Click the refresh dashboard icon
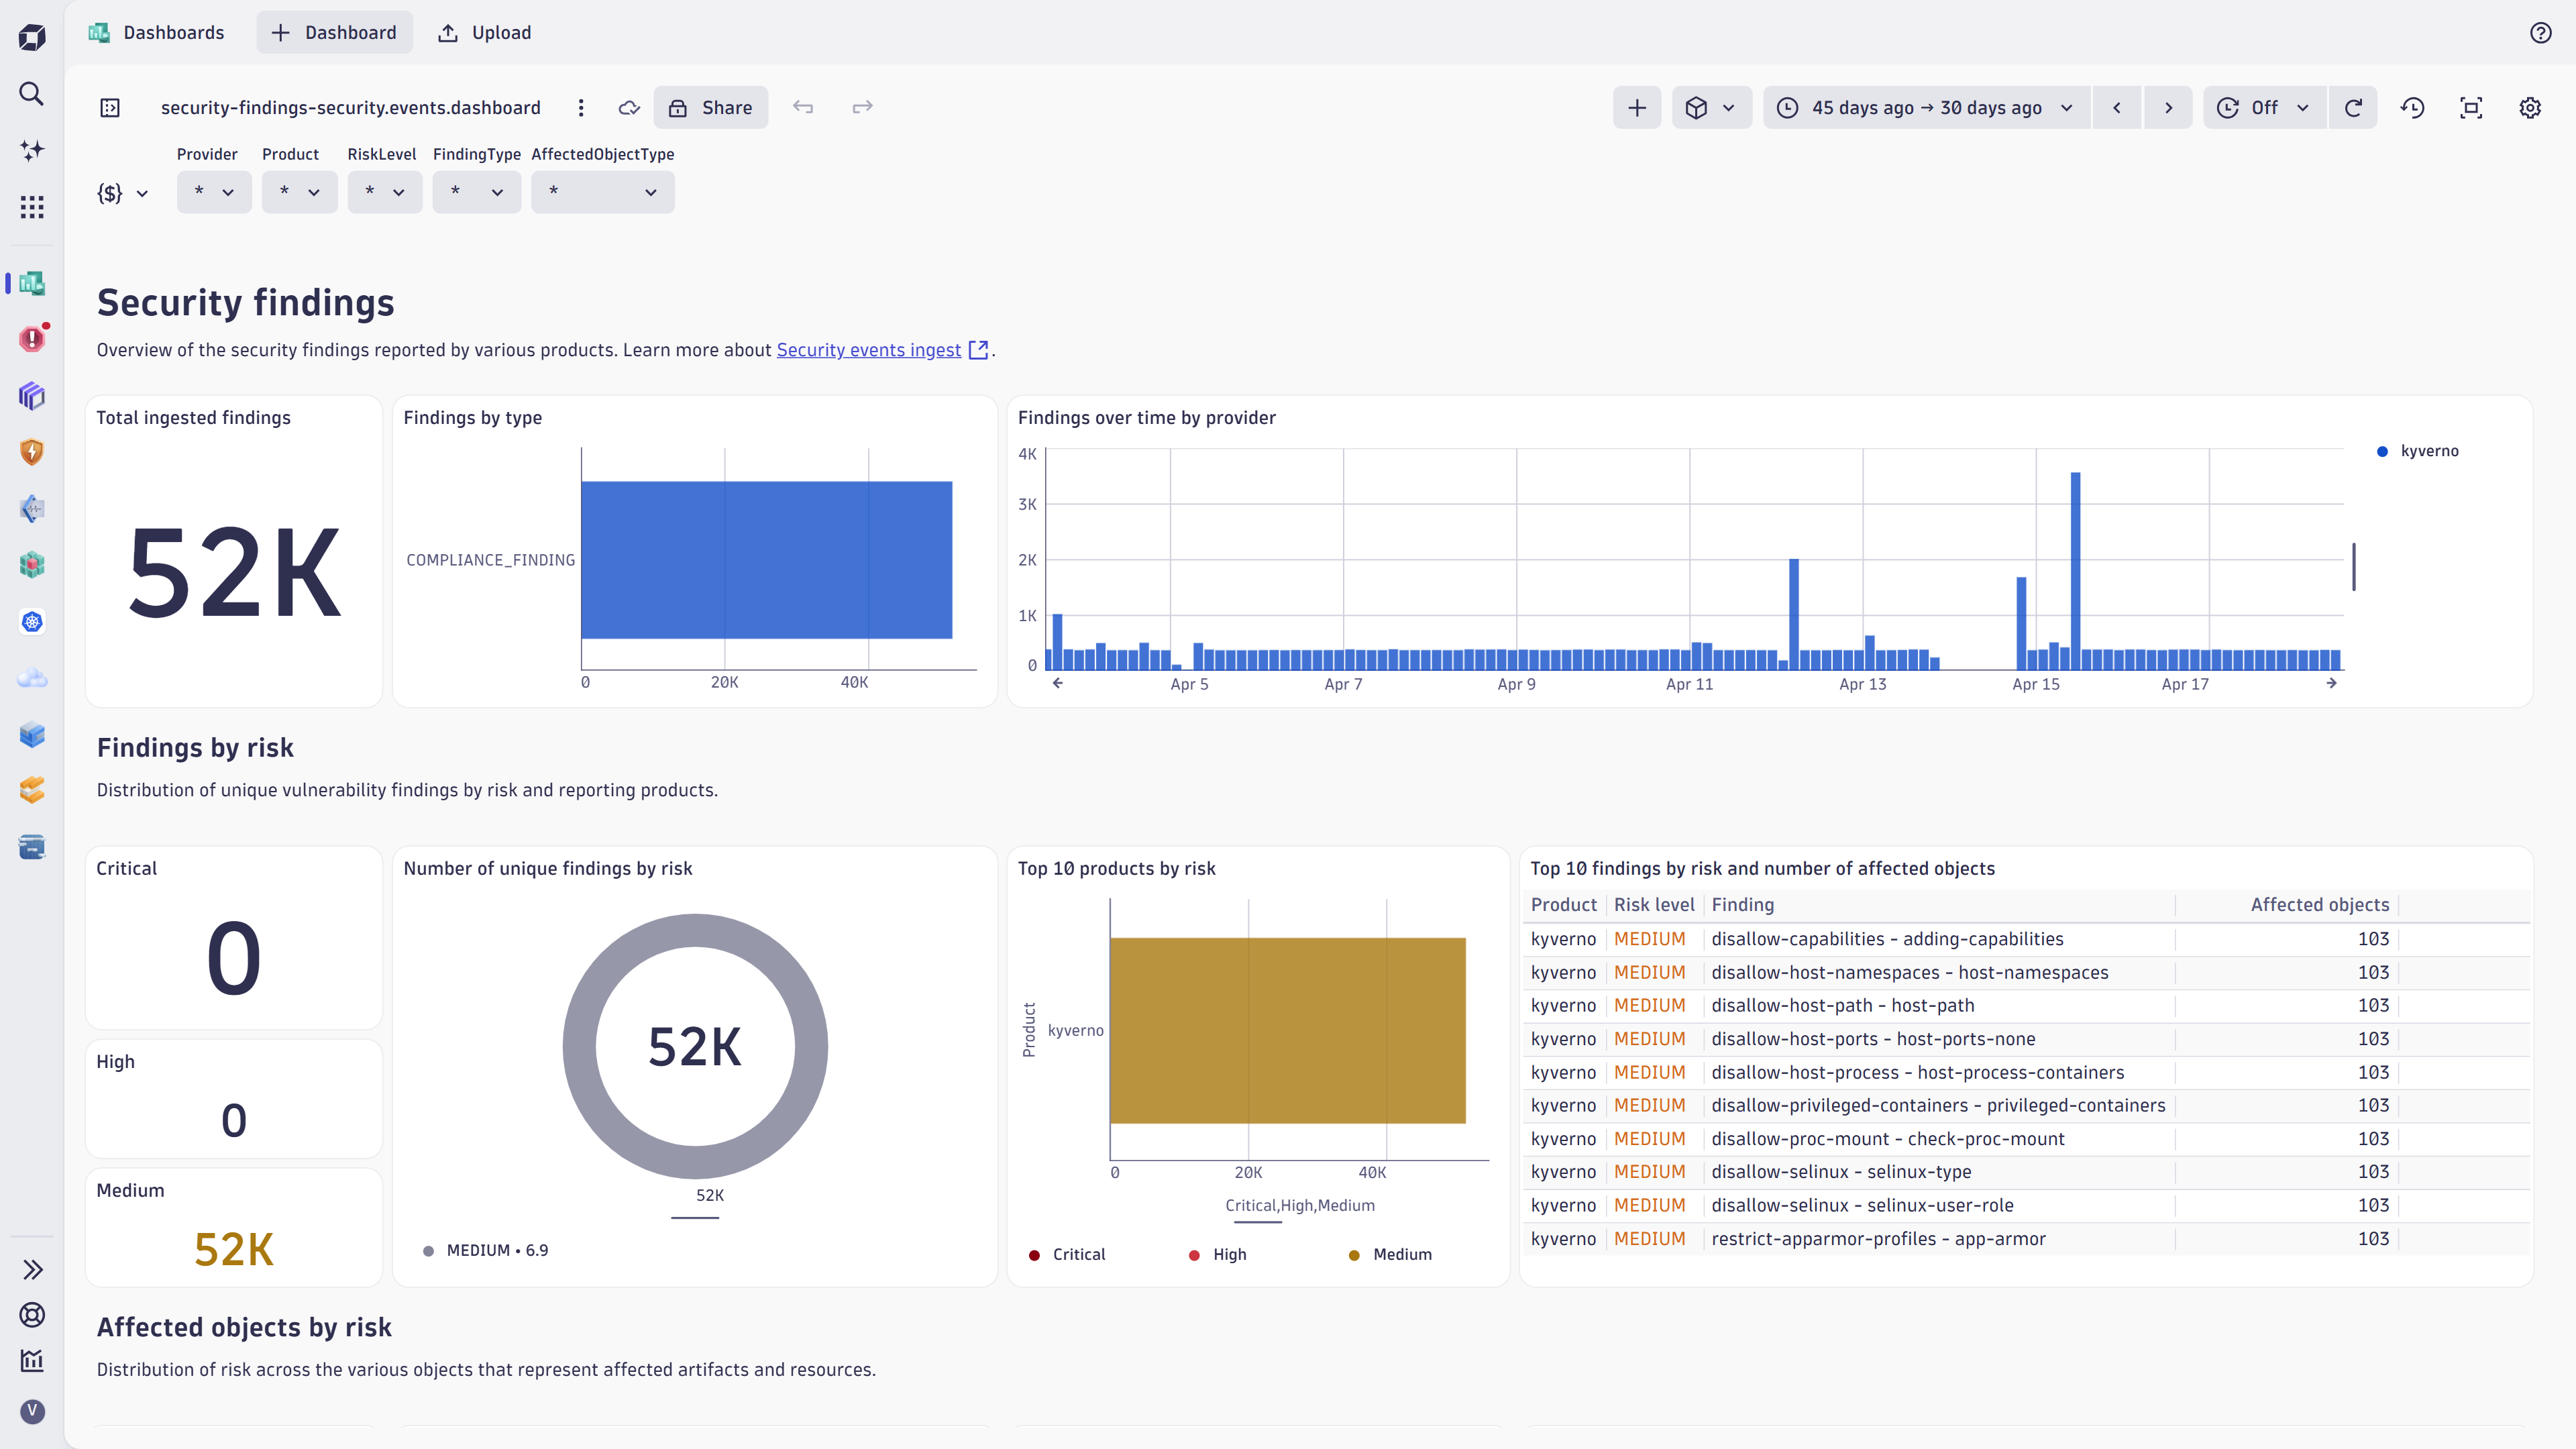The height and width of the screenshot is (1449, 2576). (2353, 108)
